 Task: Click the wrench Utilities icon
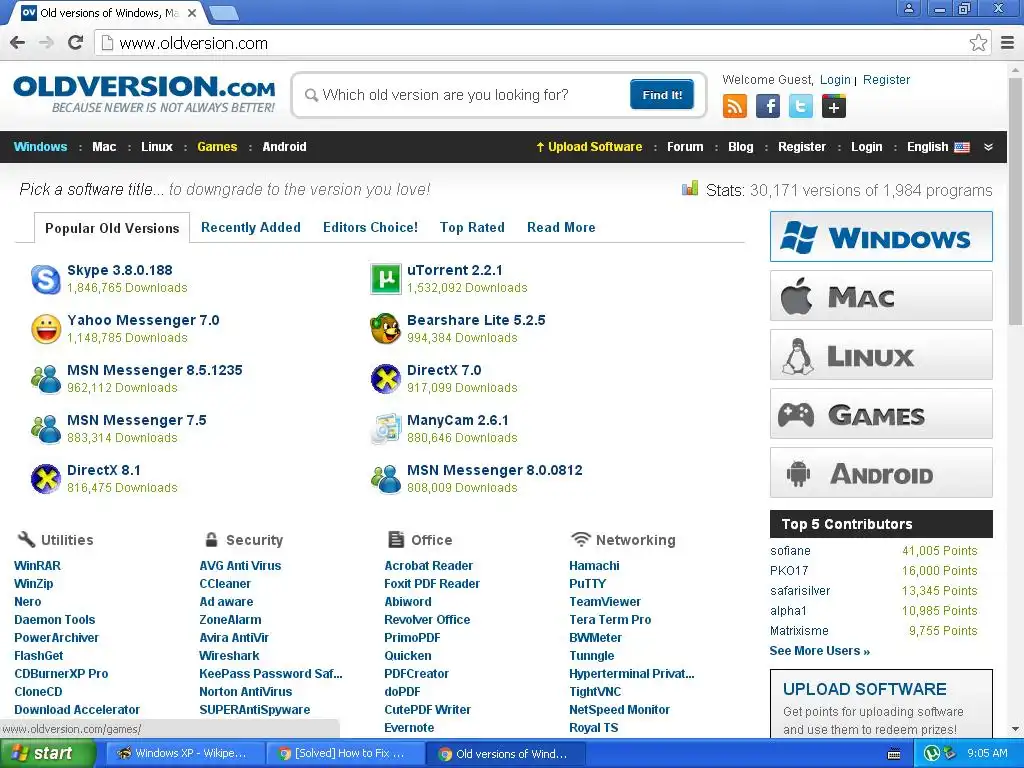pos(26,539)
